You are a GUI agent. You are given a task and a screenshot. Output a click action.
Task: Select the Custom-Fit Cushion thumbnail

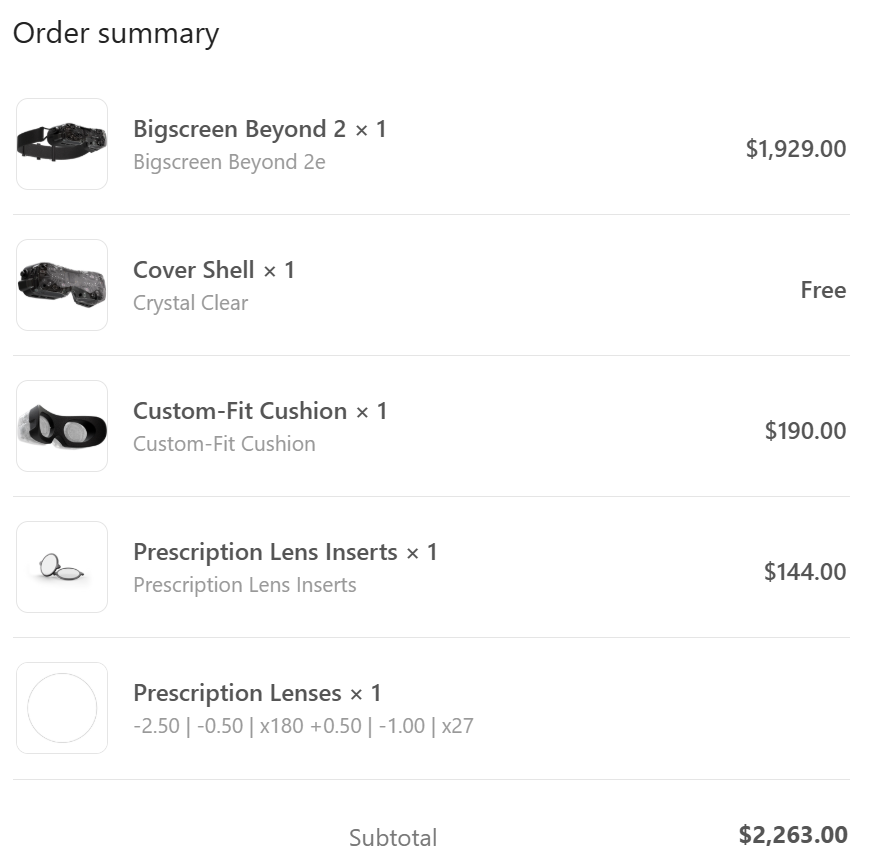point(62,426)
